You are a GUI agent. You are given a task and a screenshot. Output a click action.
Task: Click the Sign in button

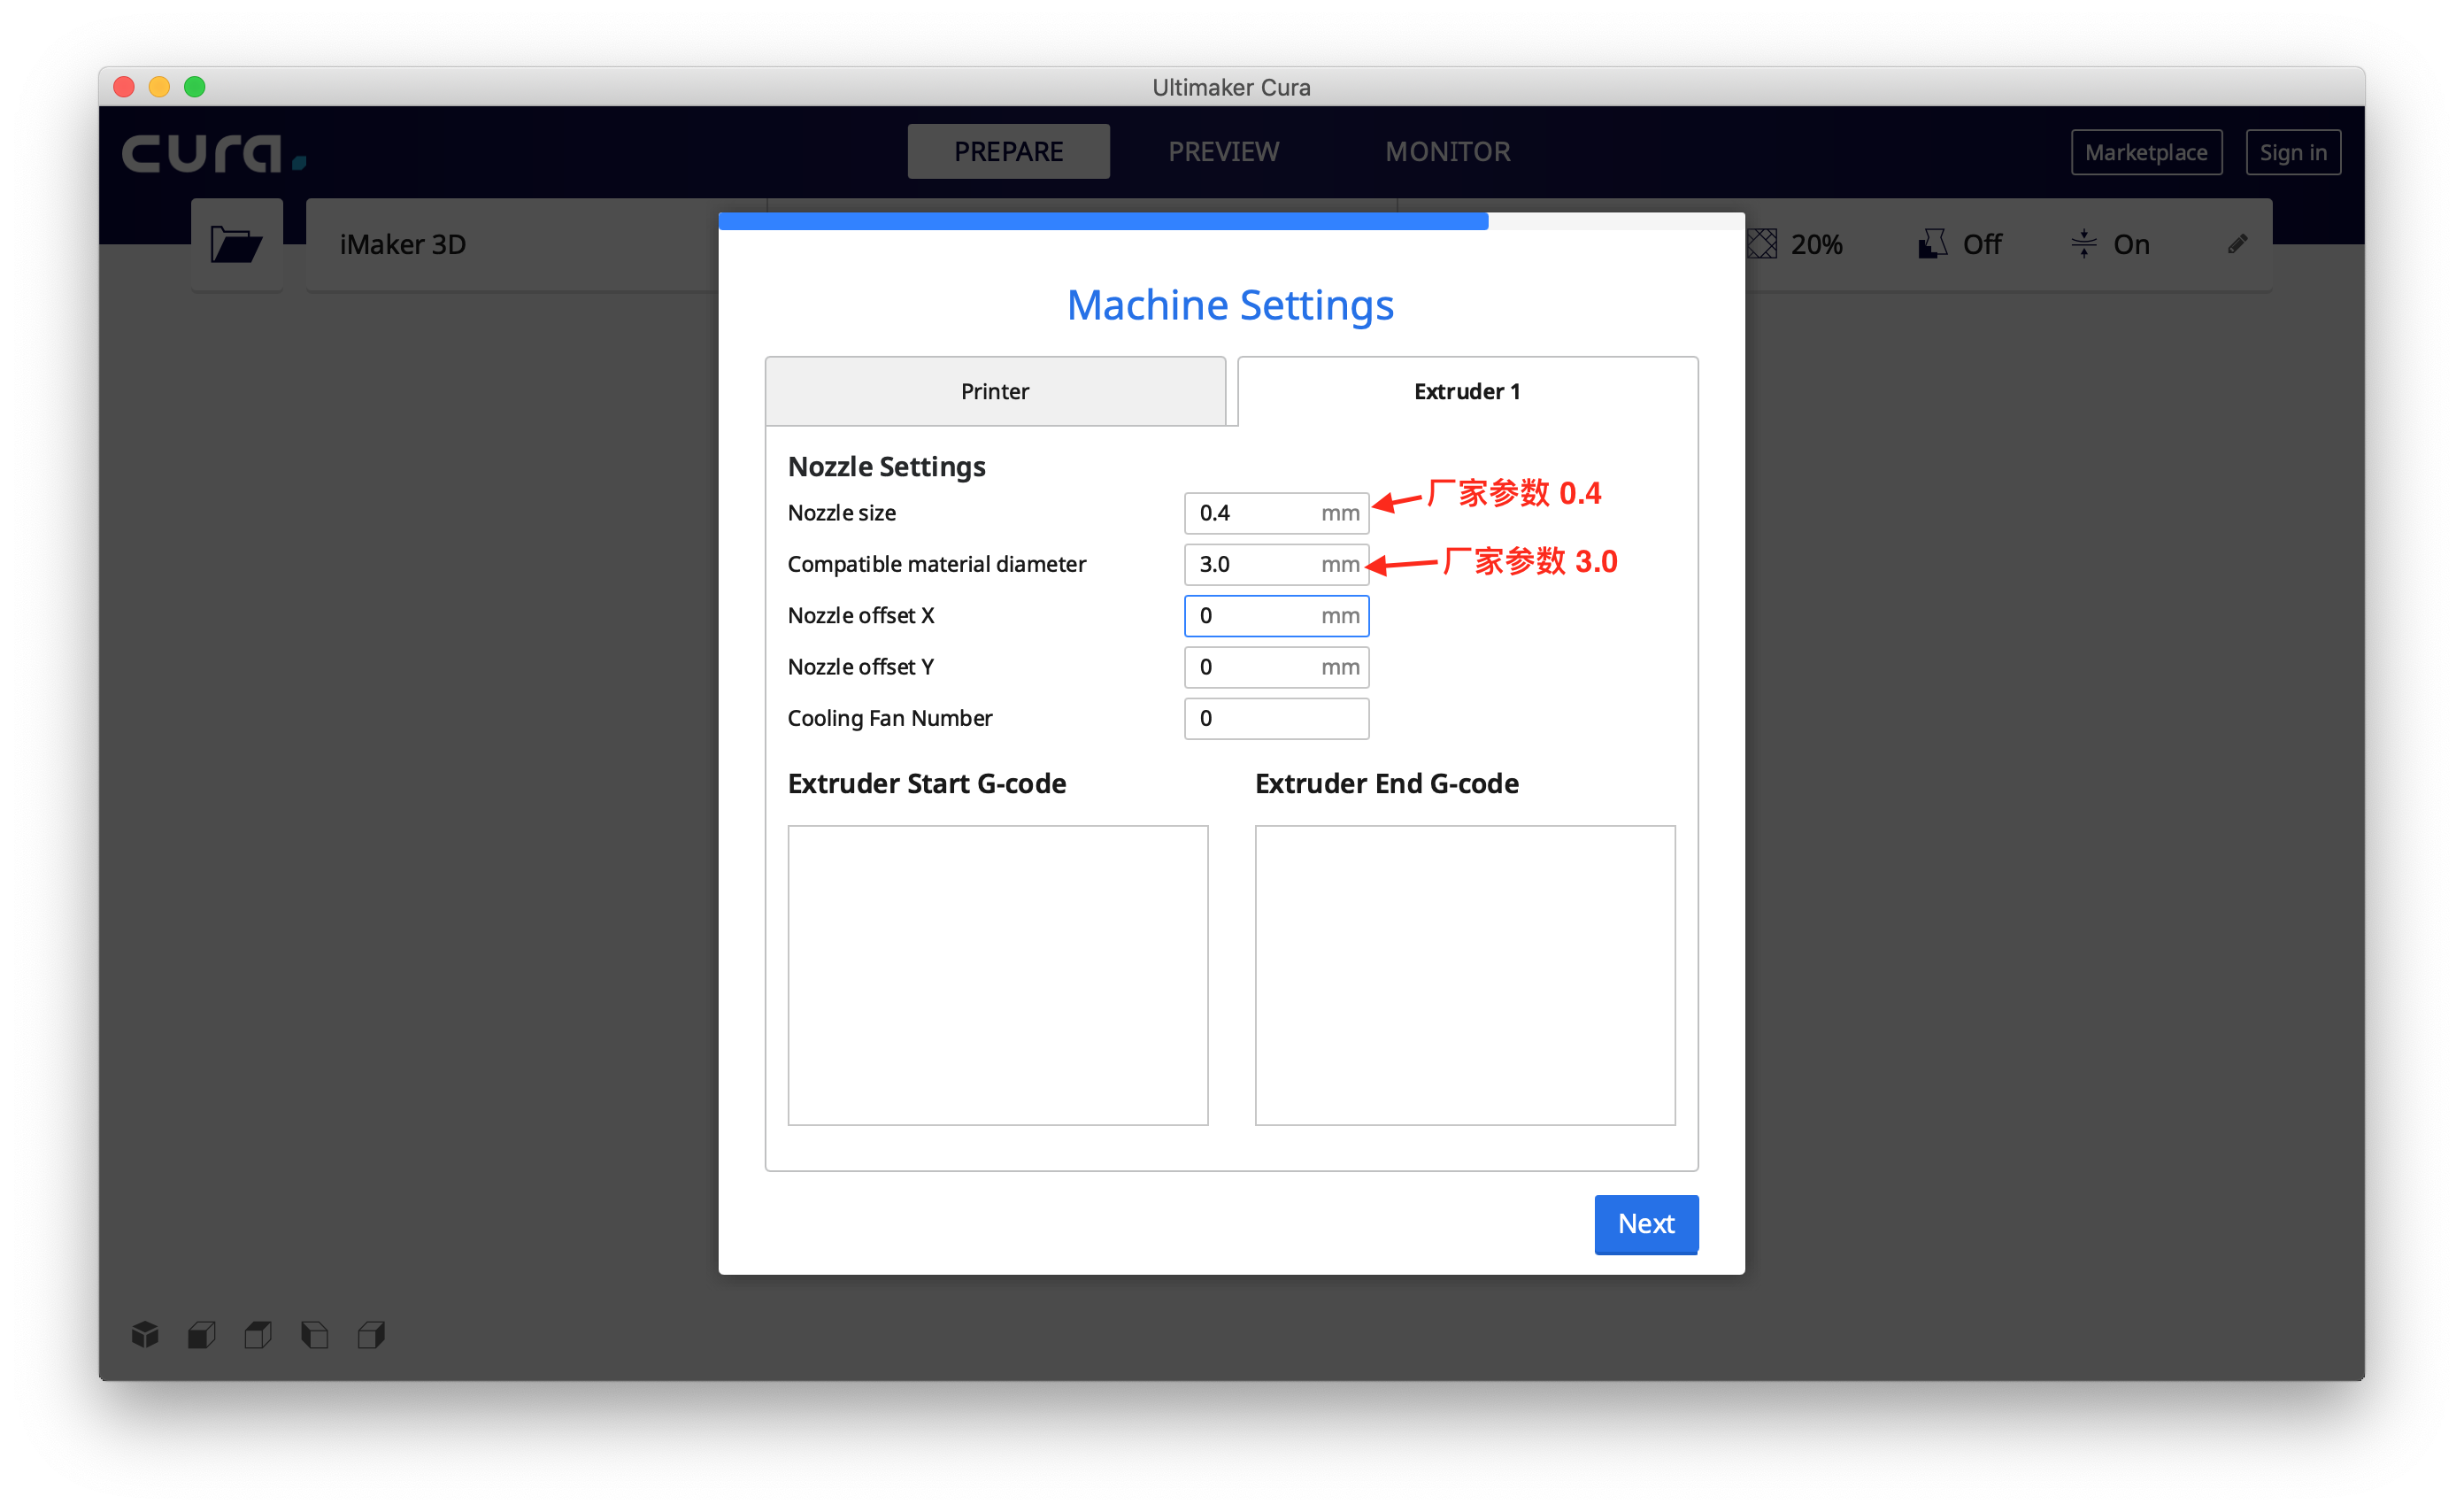[2293, 153]
